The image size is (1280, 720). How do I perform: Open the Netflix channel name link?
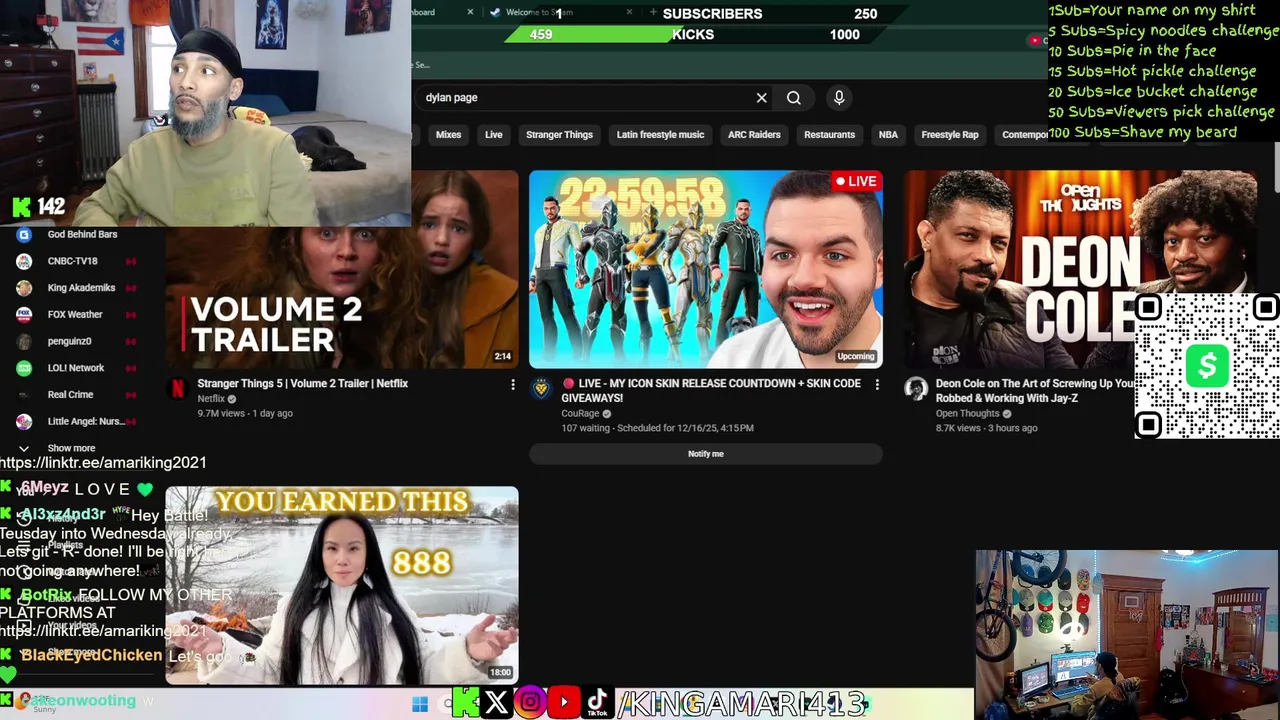click(x=211, y=399)
